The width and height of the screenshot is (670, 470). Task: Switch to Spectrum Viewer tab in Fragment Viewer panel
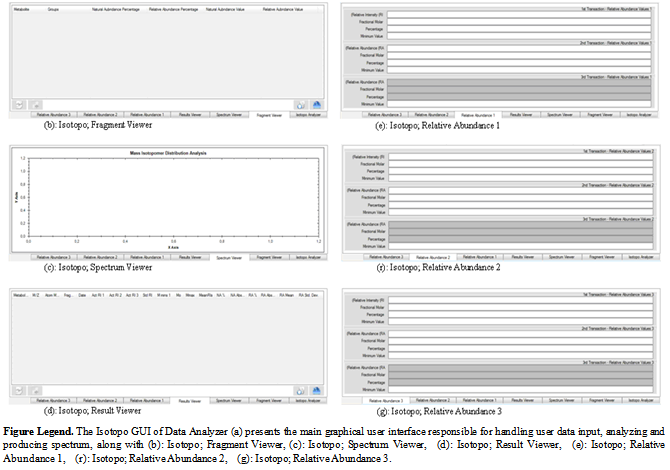pyautogui.click(x=228, y=115)
